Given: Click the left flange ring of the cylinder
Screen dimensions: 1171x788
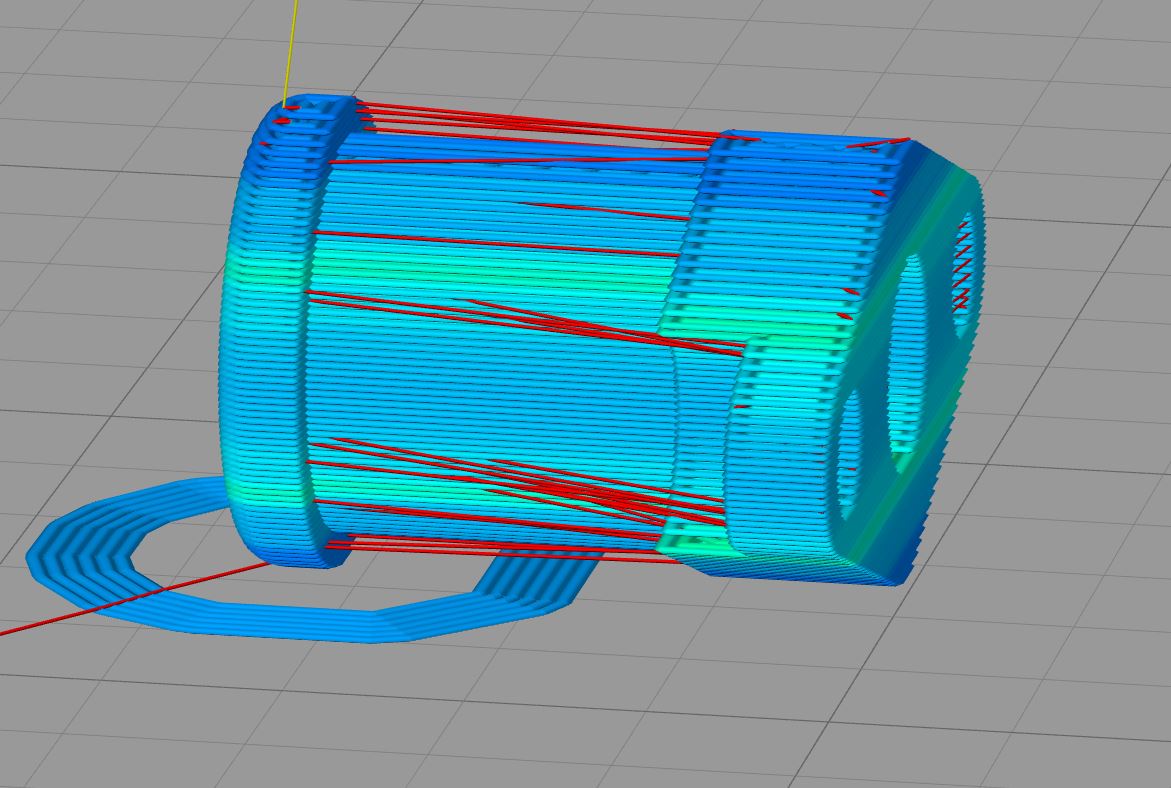Looking at the screenshot, I should click(265, 330).
